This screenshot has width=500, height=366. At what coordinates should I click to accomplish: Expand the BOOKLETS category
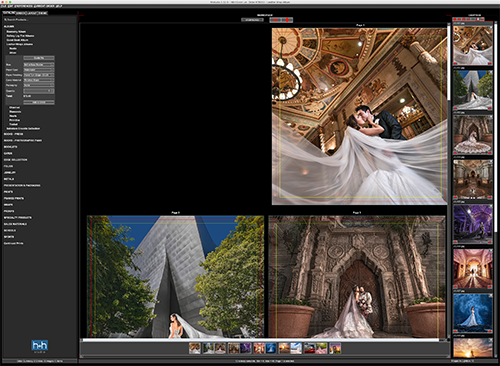(10, 147)
